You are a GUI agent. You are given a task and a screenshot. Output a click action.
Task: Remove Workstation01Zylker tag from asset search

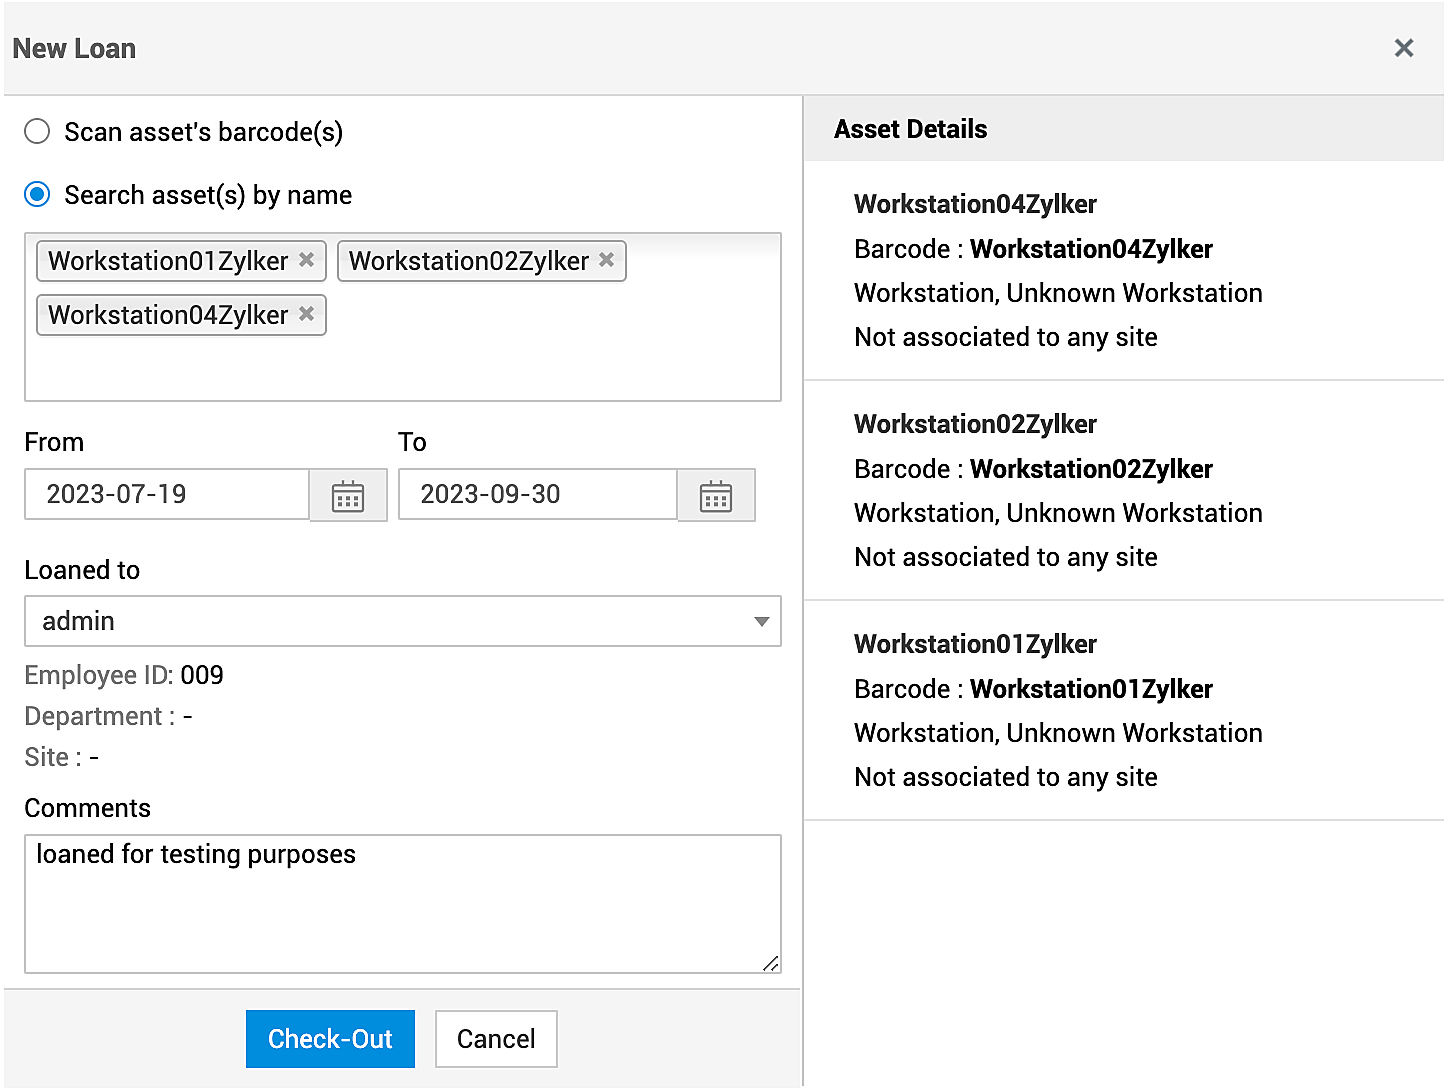[307, 260]
